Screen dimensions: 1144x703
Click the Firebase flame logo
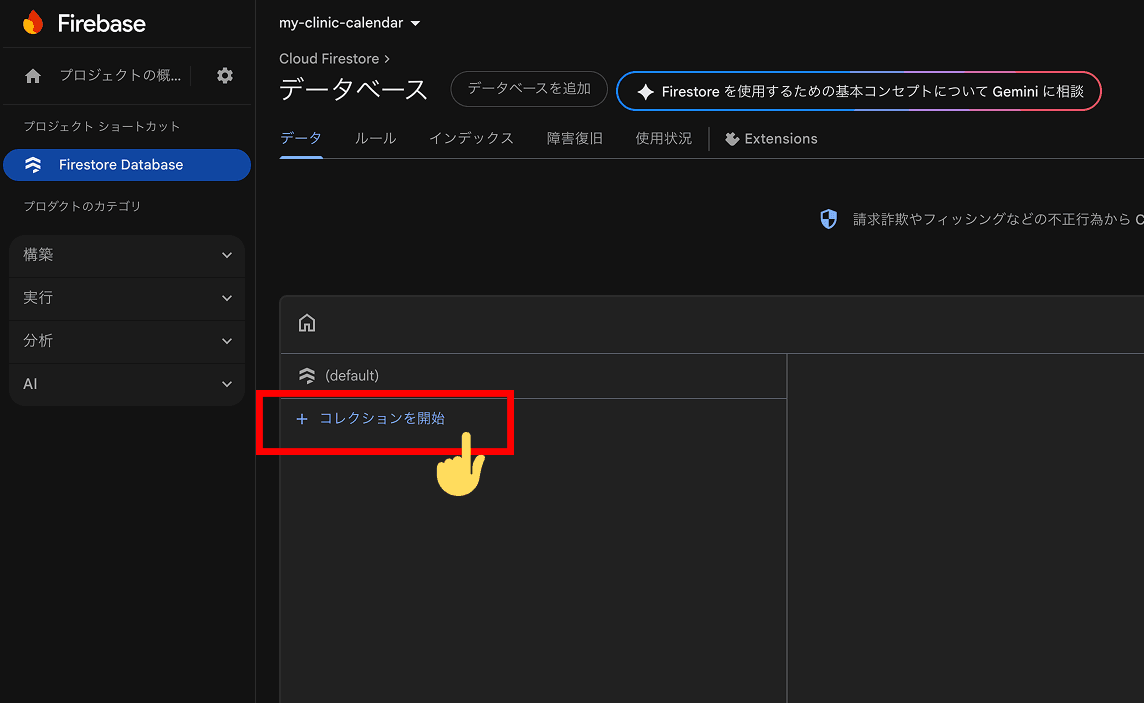pos(33,23)
